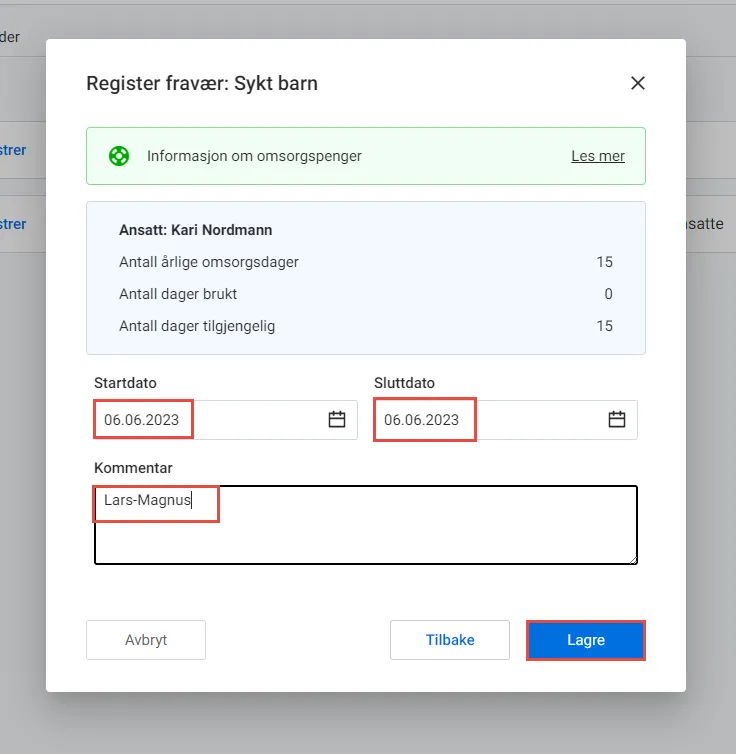Click the 'Antall dager brukt' label
736x754 pixels.
tap(178, 294)
